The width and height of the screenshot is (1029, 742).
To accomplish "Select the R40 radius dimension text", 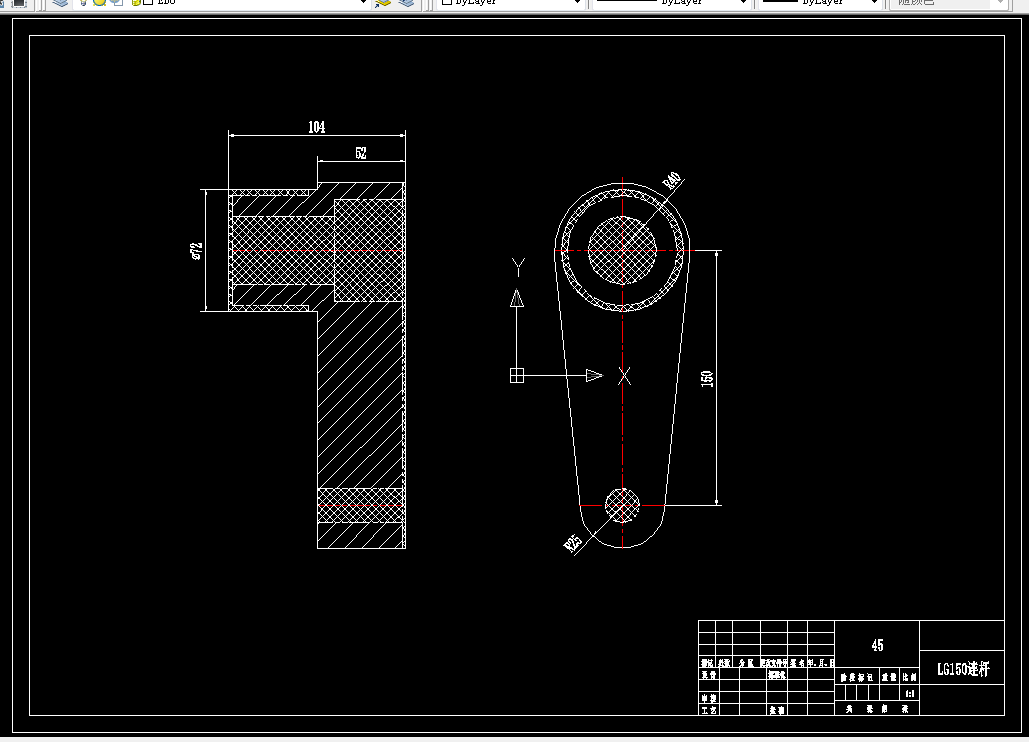I will click(x=672, y=181).
